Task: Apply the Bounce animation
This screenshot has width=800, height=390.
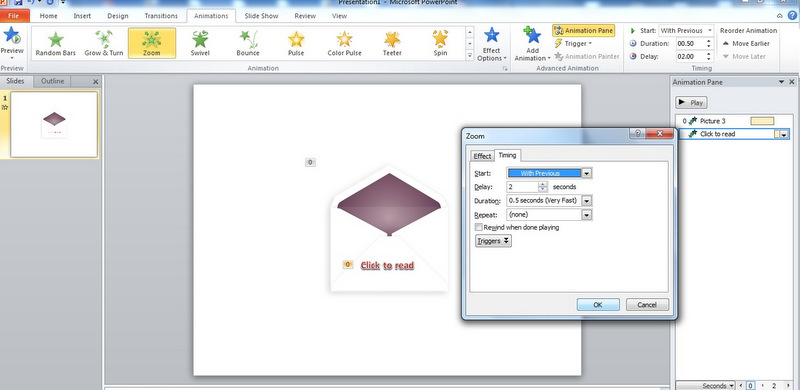Action: pyautogui.click(x=248, y=43)
